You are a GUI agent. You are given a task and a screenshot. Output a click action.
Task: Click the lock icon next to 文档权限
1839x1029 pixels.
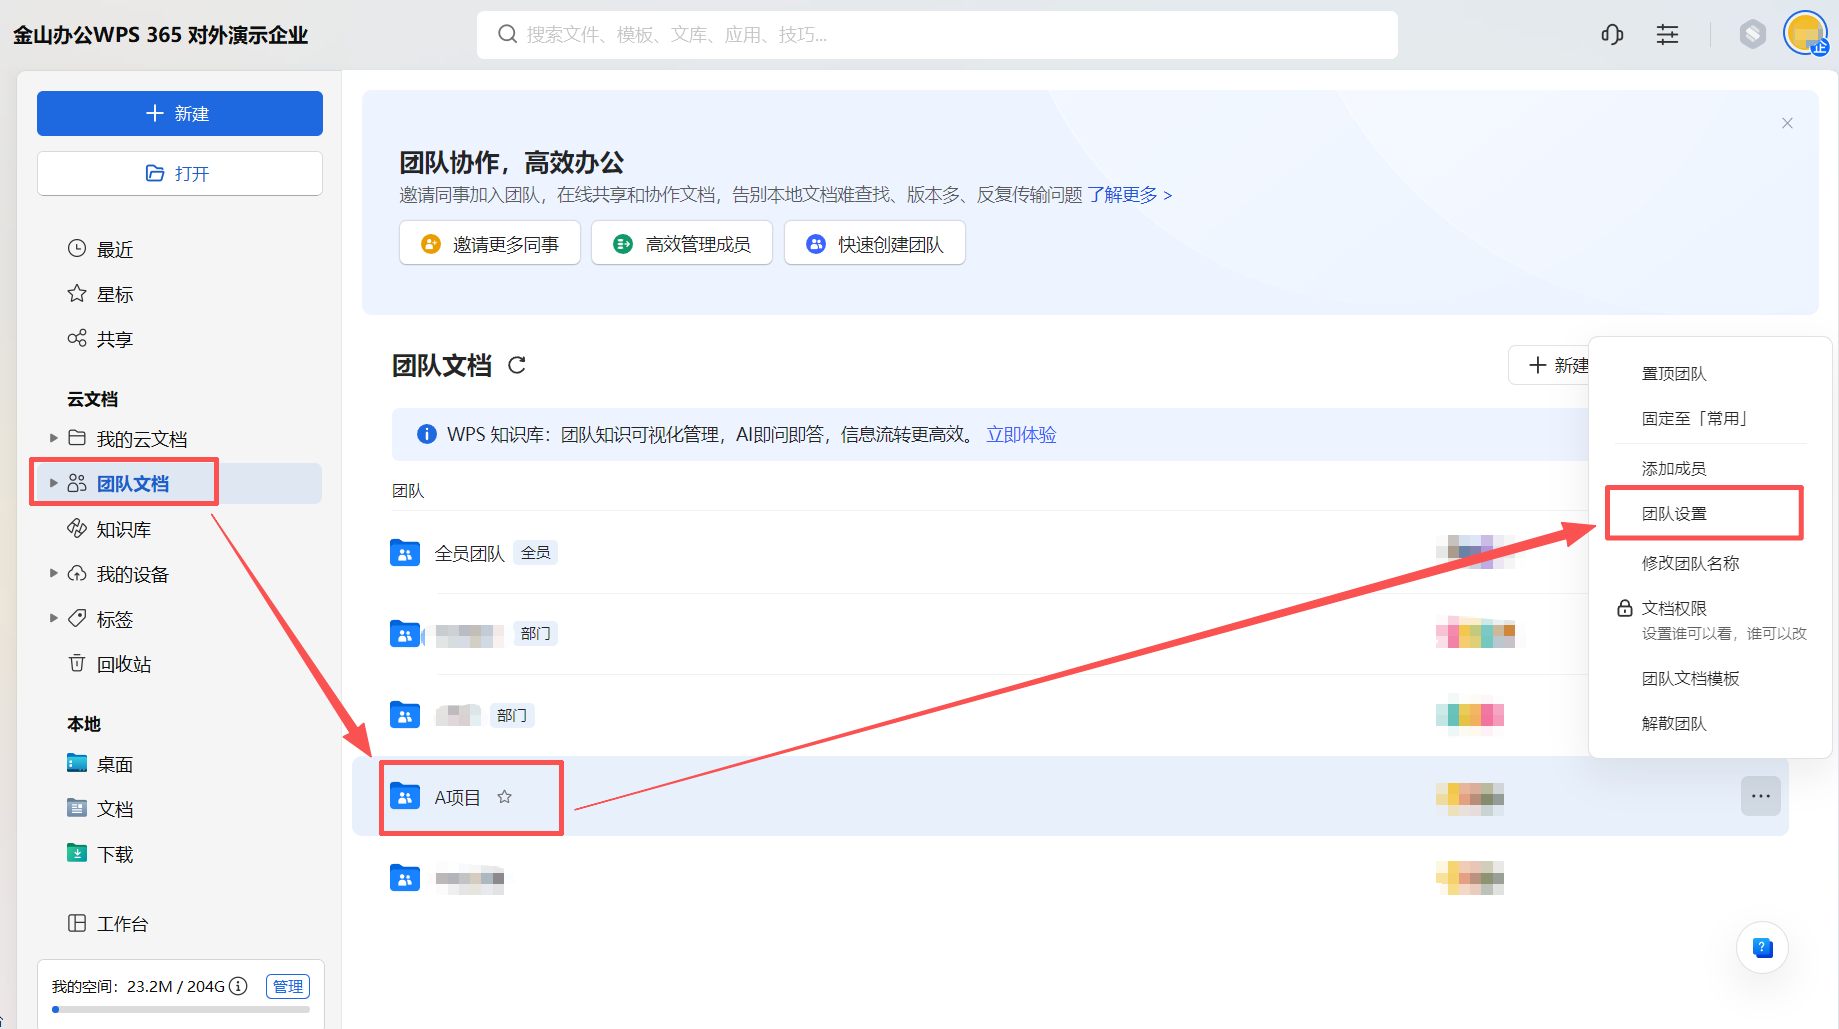[1625, 608]
